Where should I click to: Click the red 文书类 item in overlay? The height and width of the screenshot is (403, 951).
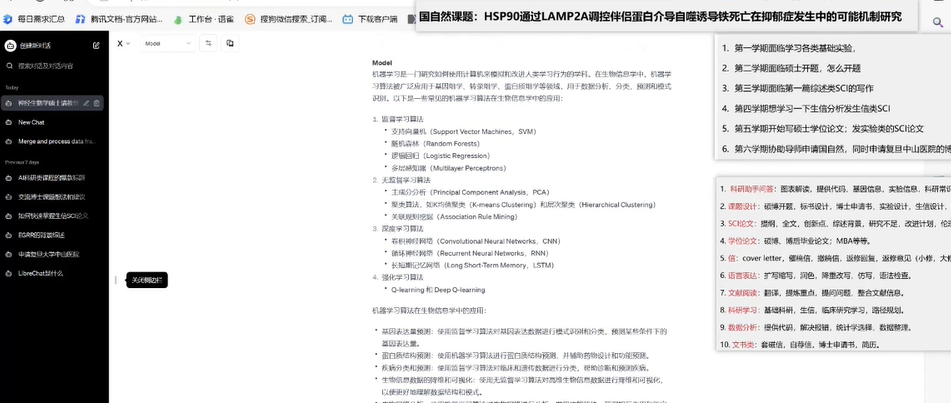point(741,345)
